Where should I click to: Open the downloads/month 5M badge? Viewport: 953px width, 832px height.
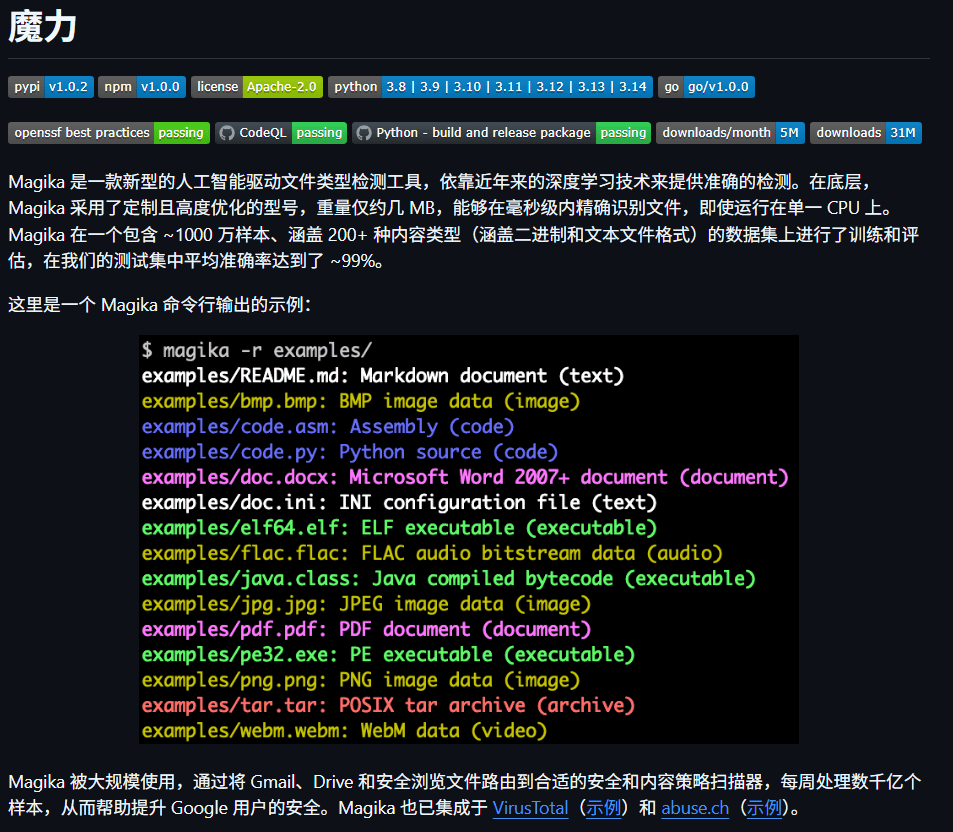point(730,133)
